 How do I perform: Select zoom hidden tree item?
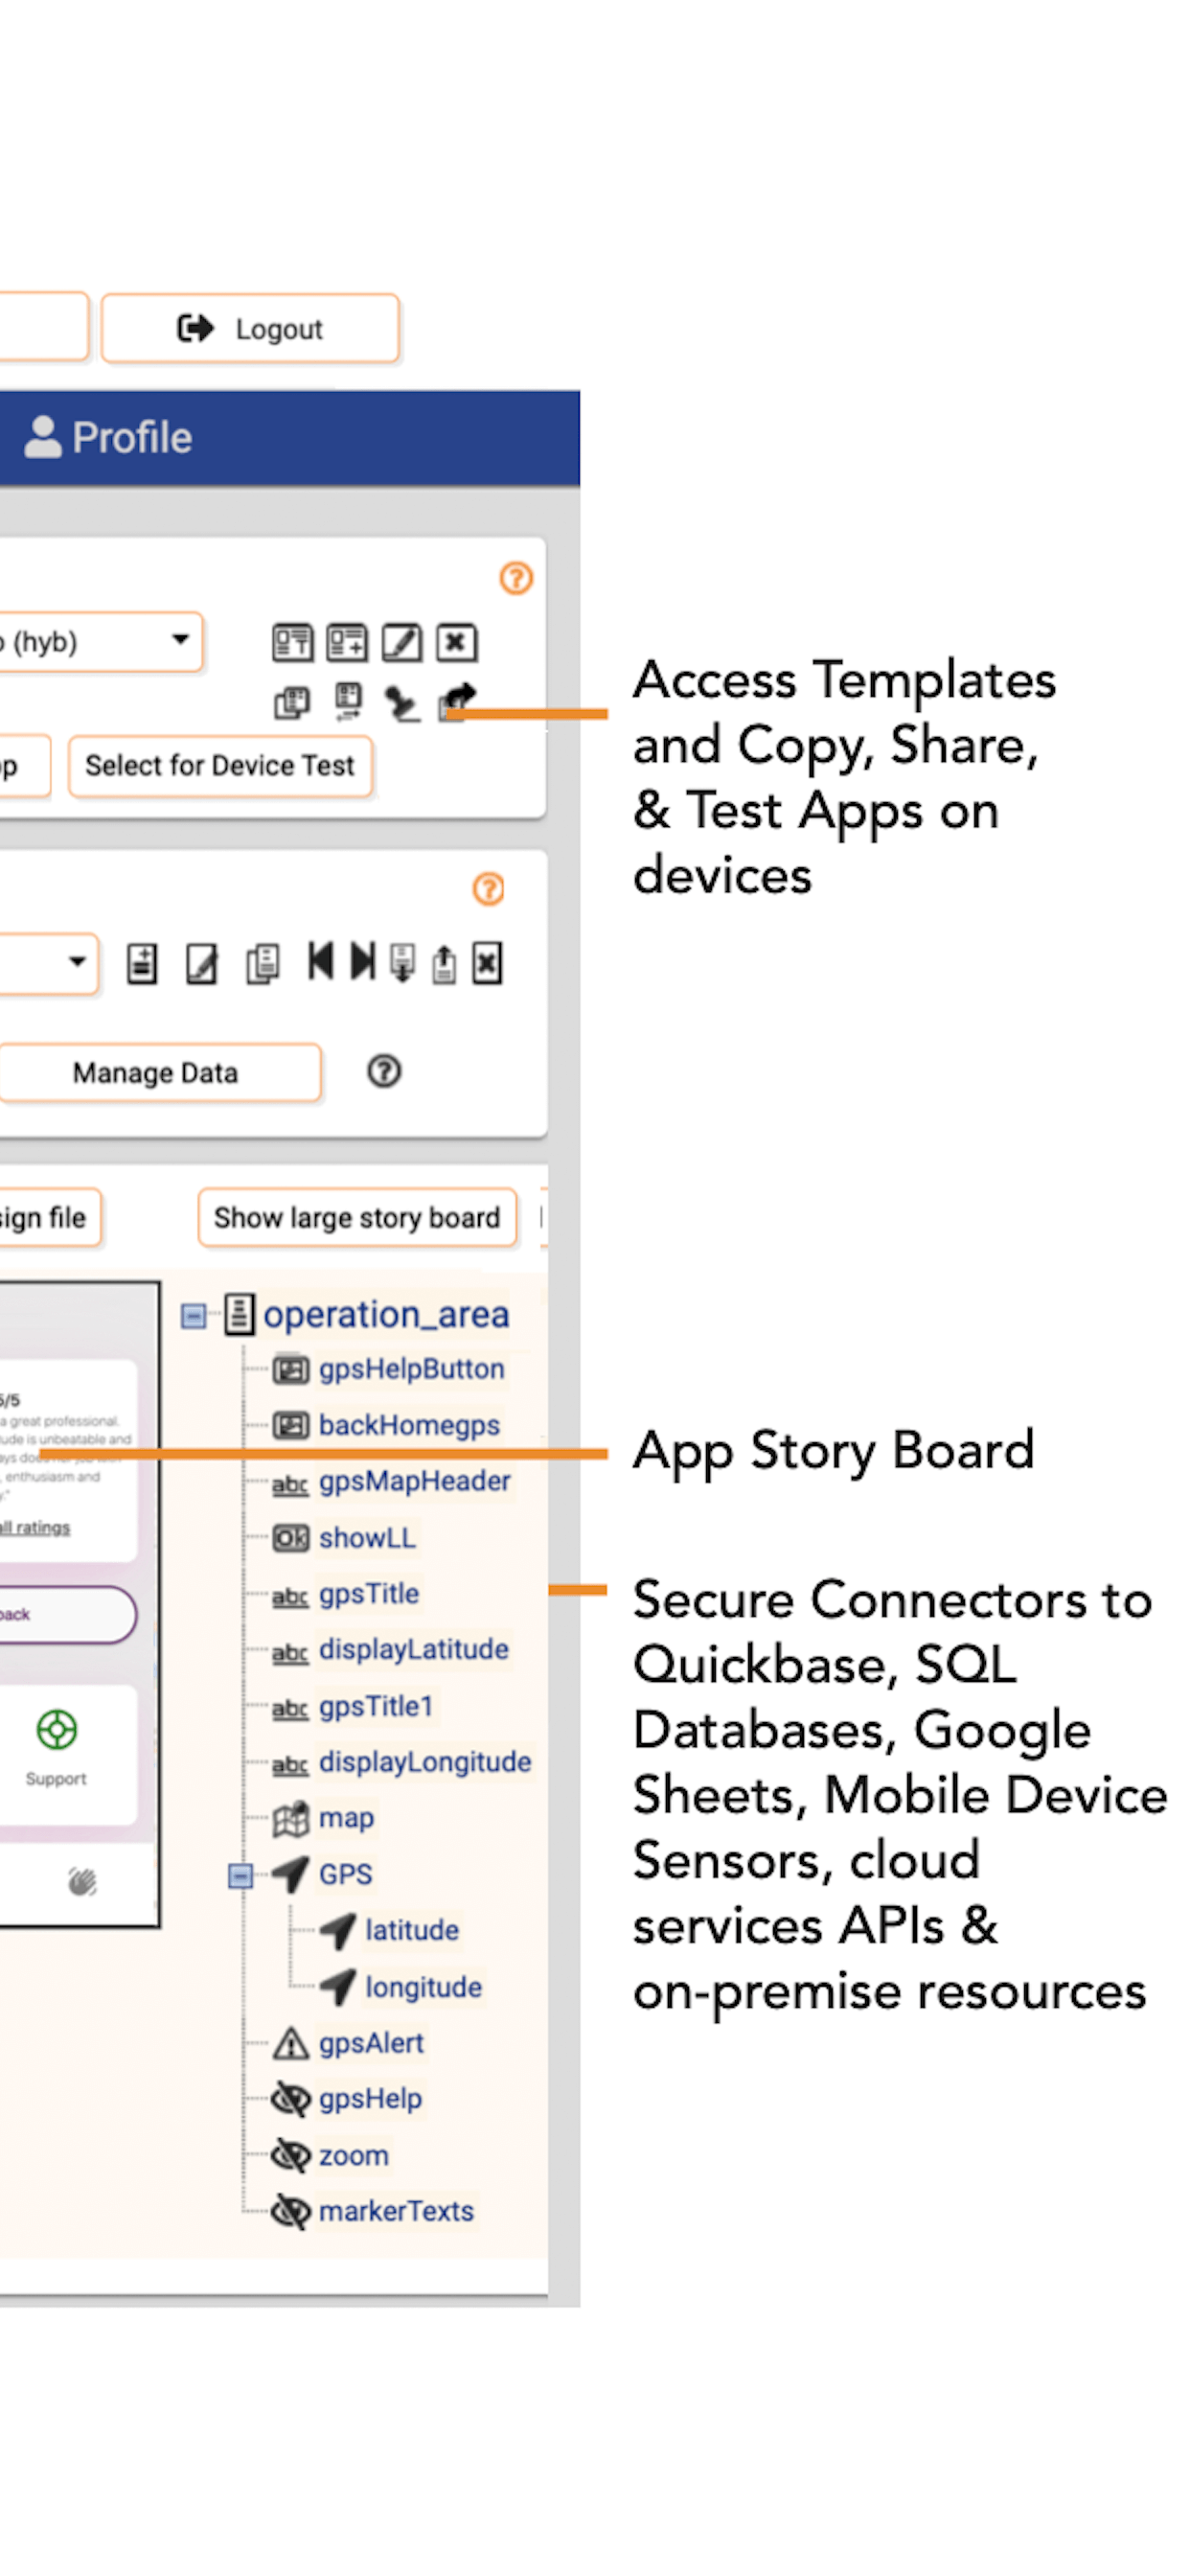(x=353, y=2156)
